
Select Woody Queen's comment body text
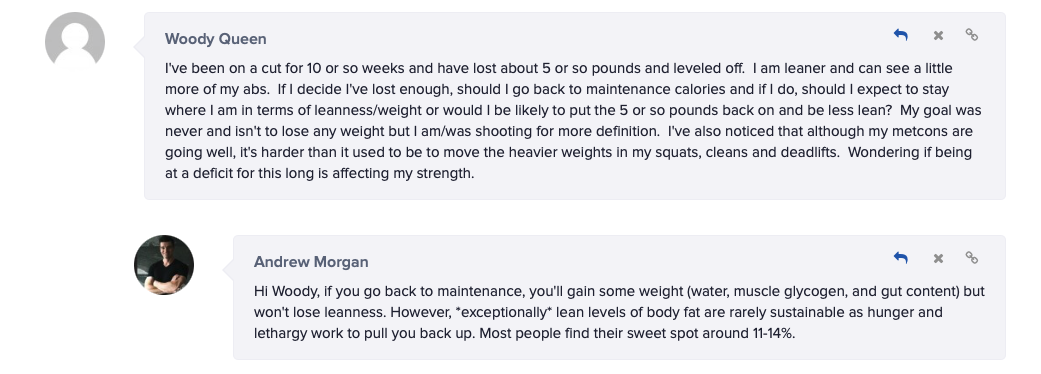point(573,120)
